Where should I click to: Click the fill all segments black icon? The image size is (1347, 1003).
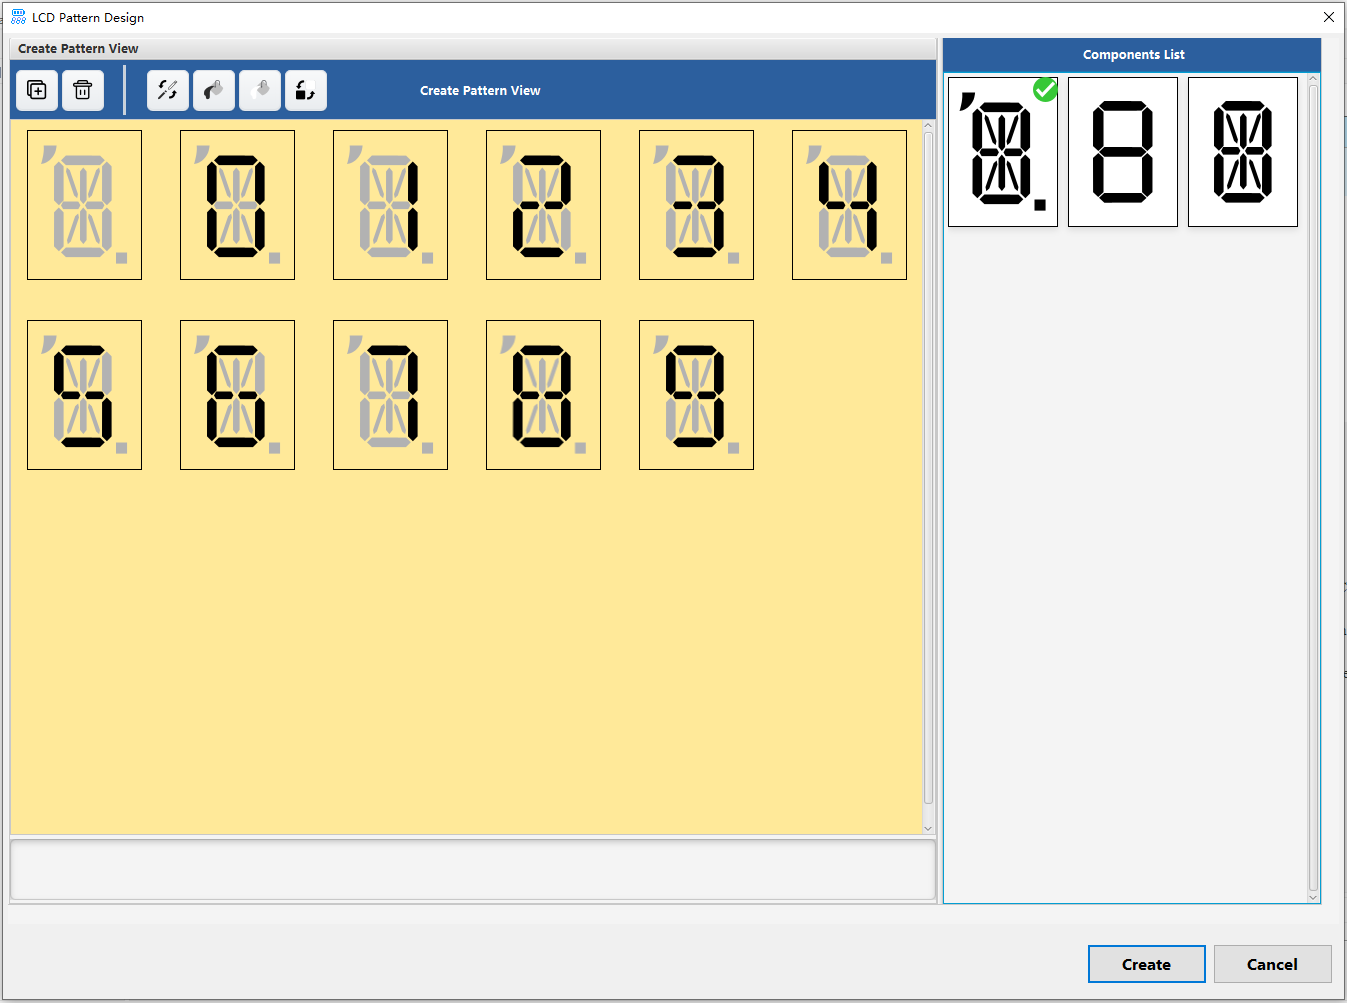tap(214, 91)
